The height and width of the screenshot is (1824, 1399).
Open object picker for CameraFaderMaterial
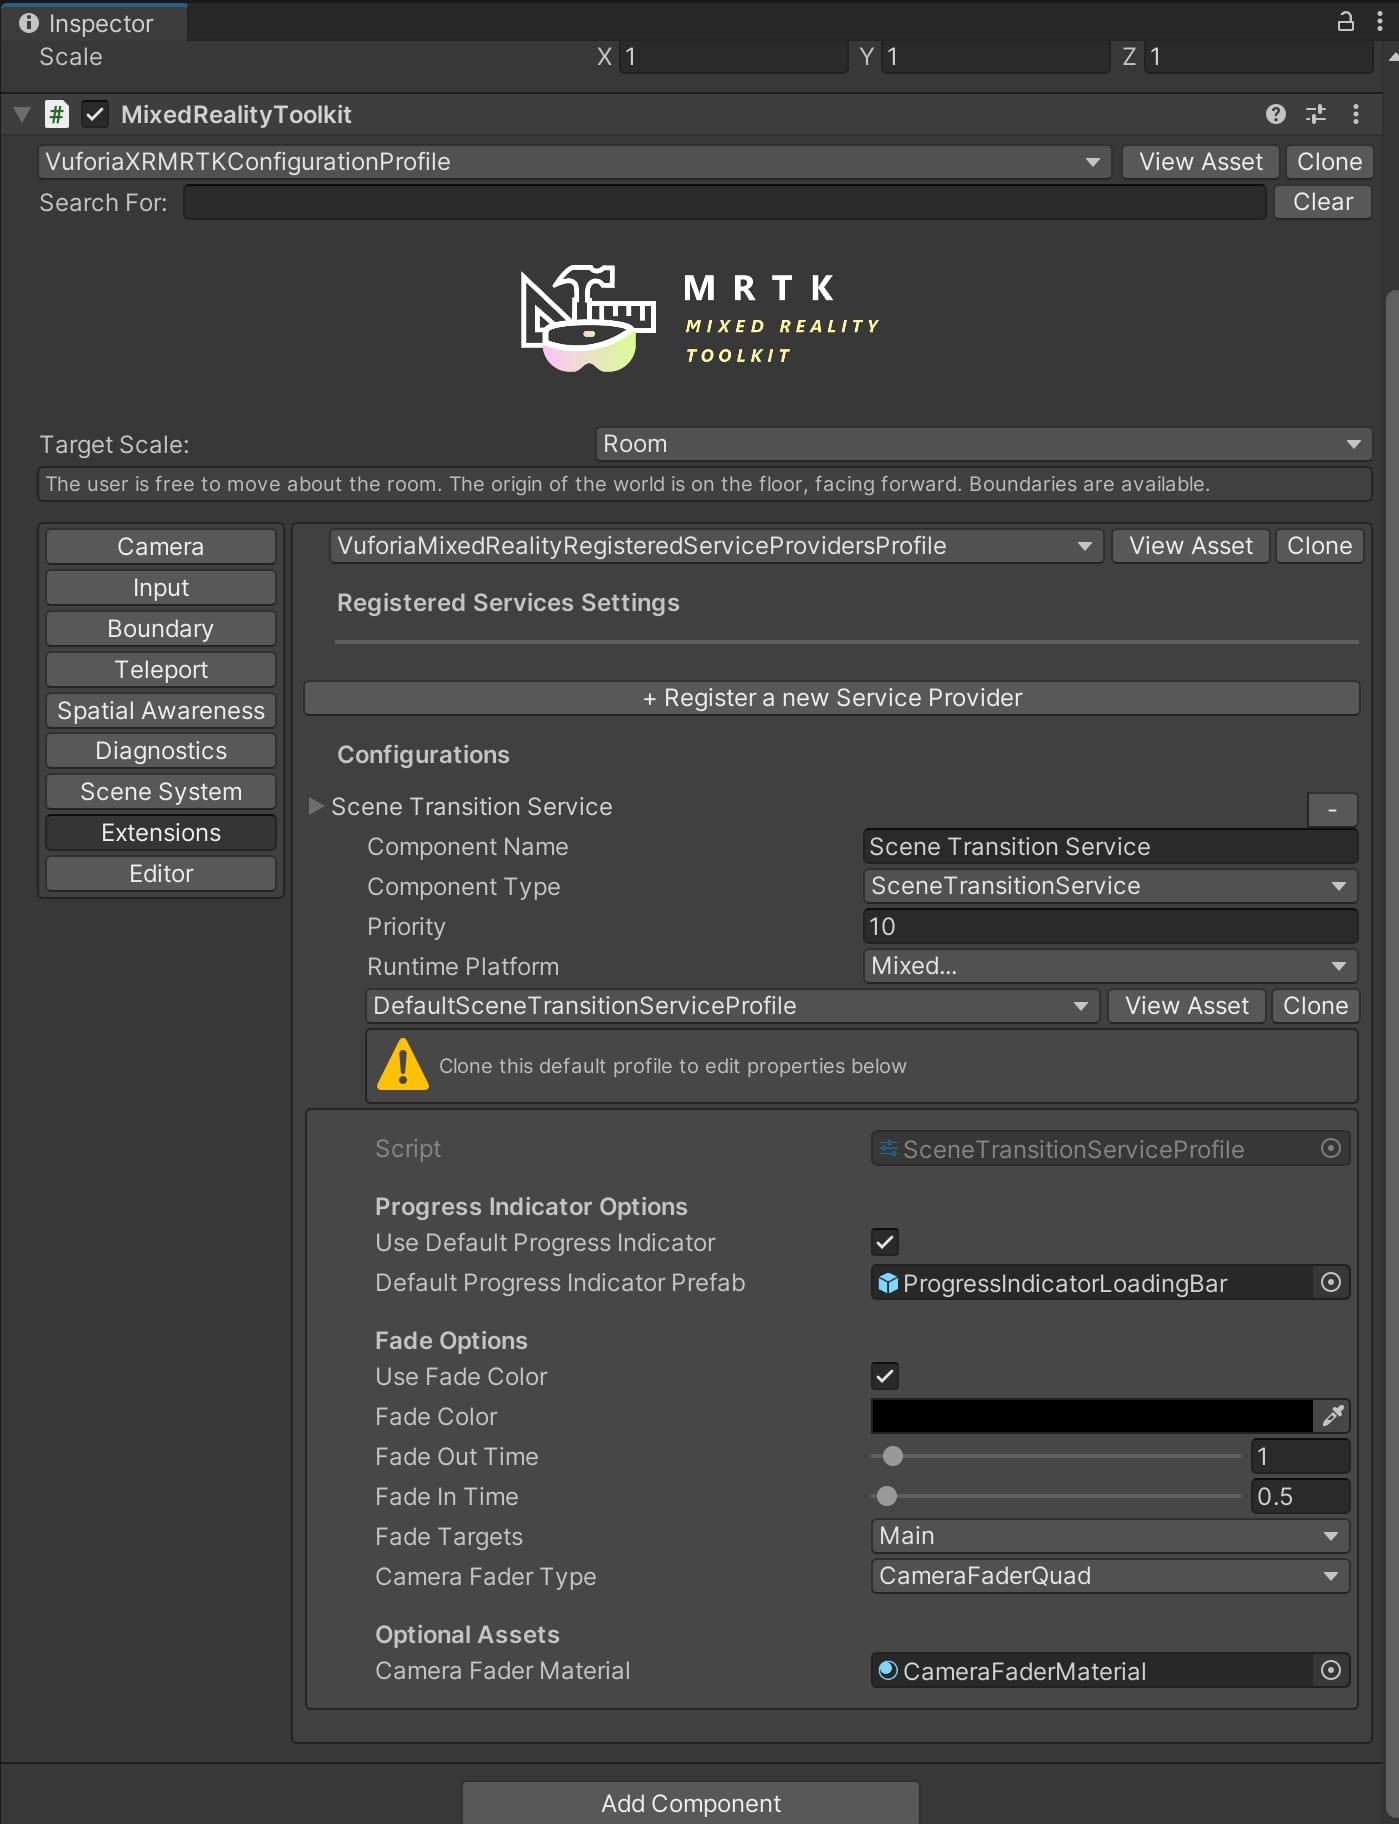click(x=1331, y=1670)
